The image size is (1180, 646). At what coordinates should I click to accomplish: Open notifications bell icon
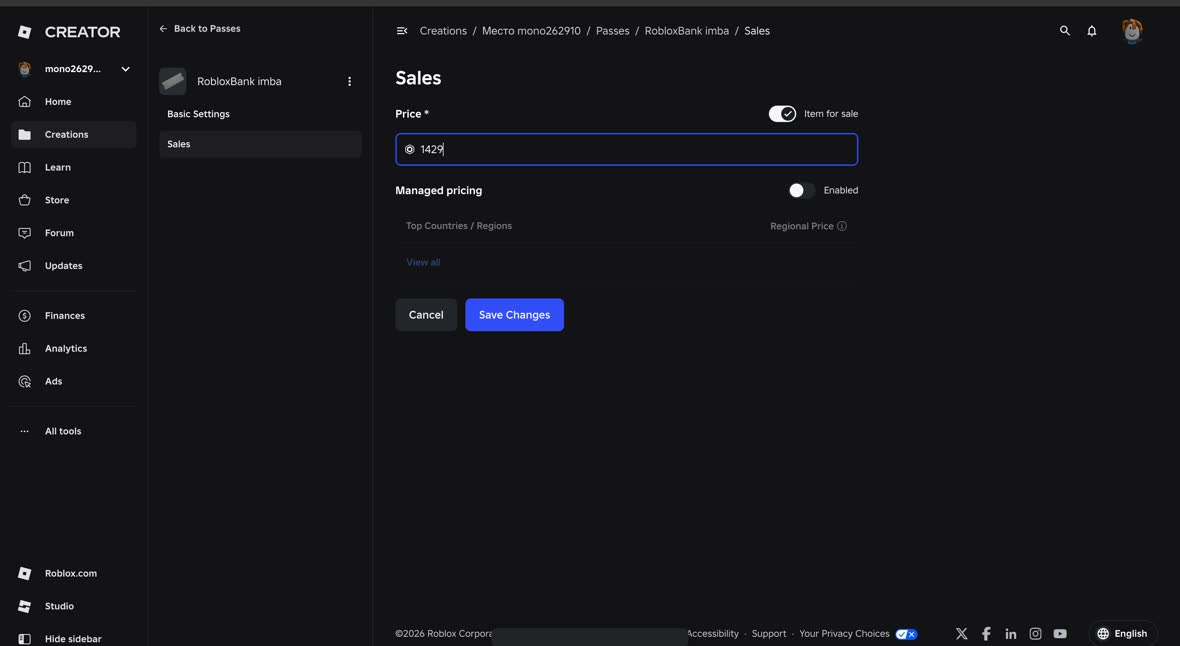[x=1091, y=31]
